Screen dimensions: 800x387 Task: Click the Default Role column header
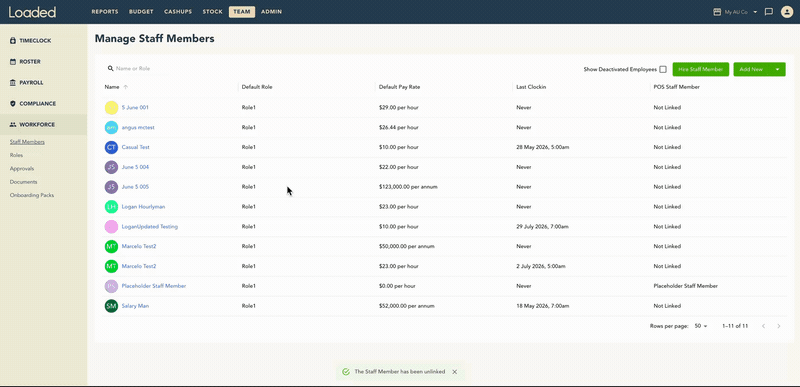point(257,87)
